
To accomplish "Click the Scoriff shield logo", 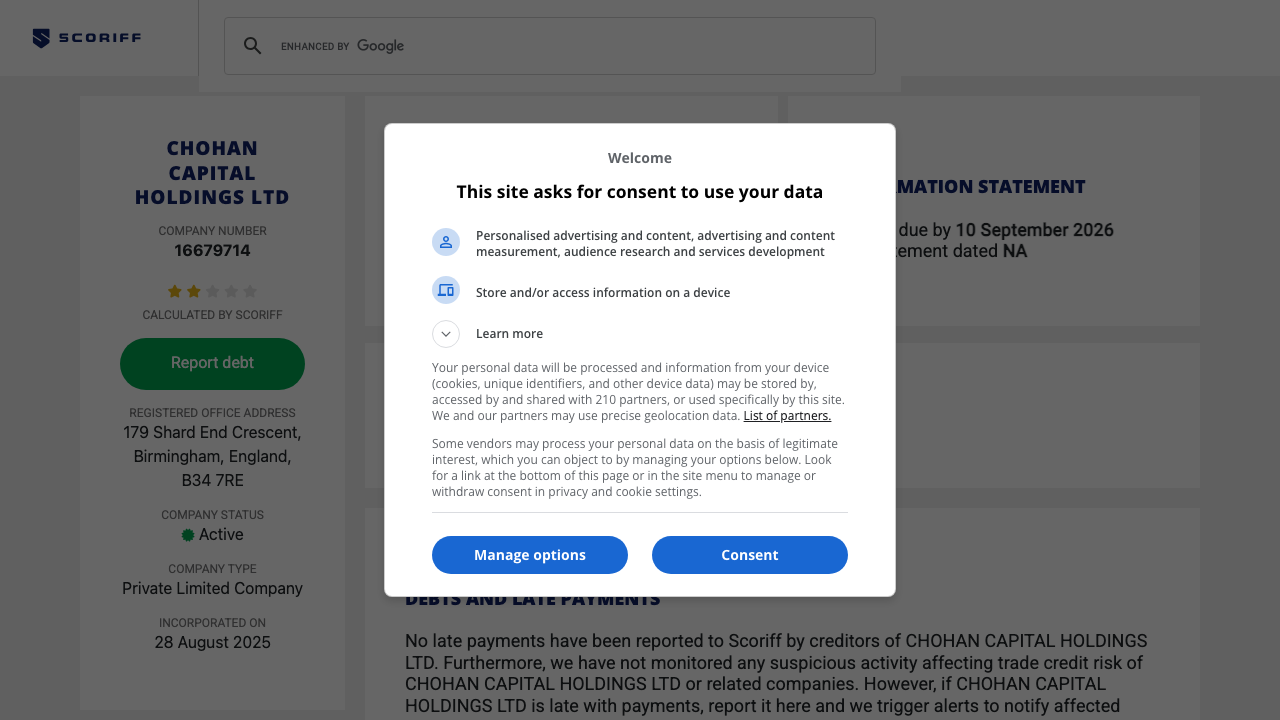I will [41, 38].
